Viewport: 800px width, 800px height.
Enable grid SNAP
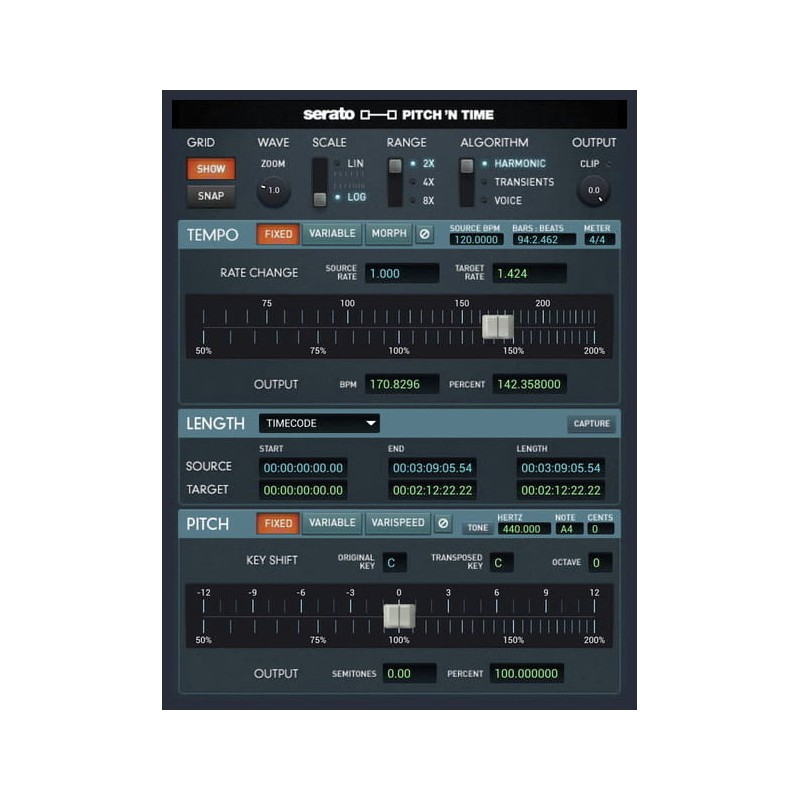[211, 196]
